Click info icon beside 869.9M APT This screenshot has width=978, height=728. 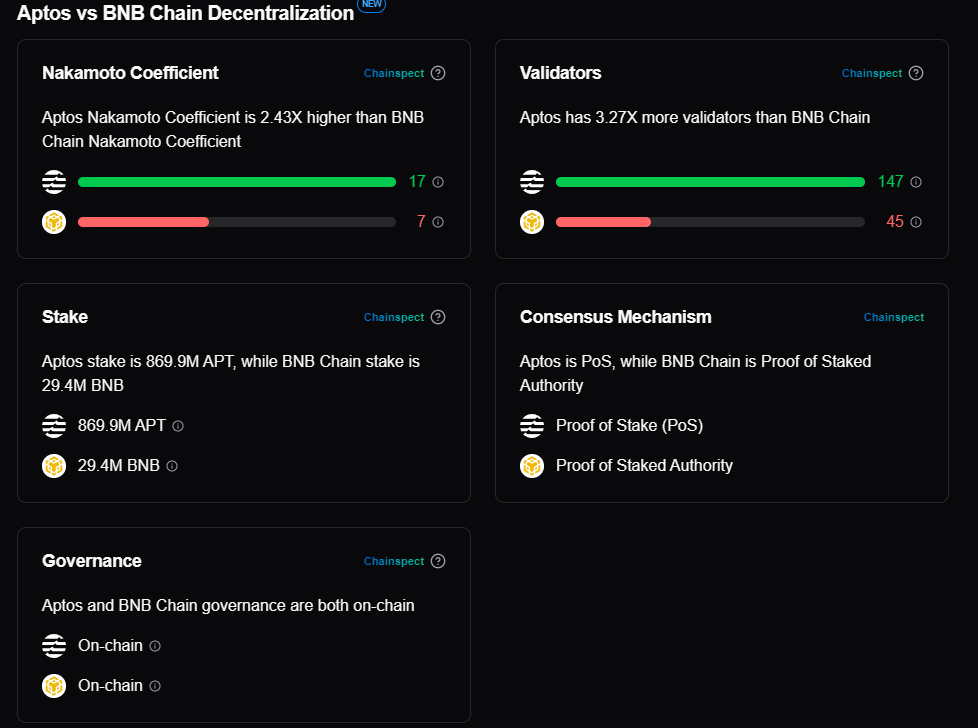pos(178,426)
